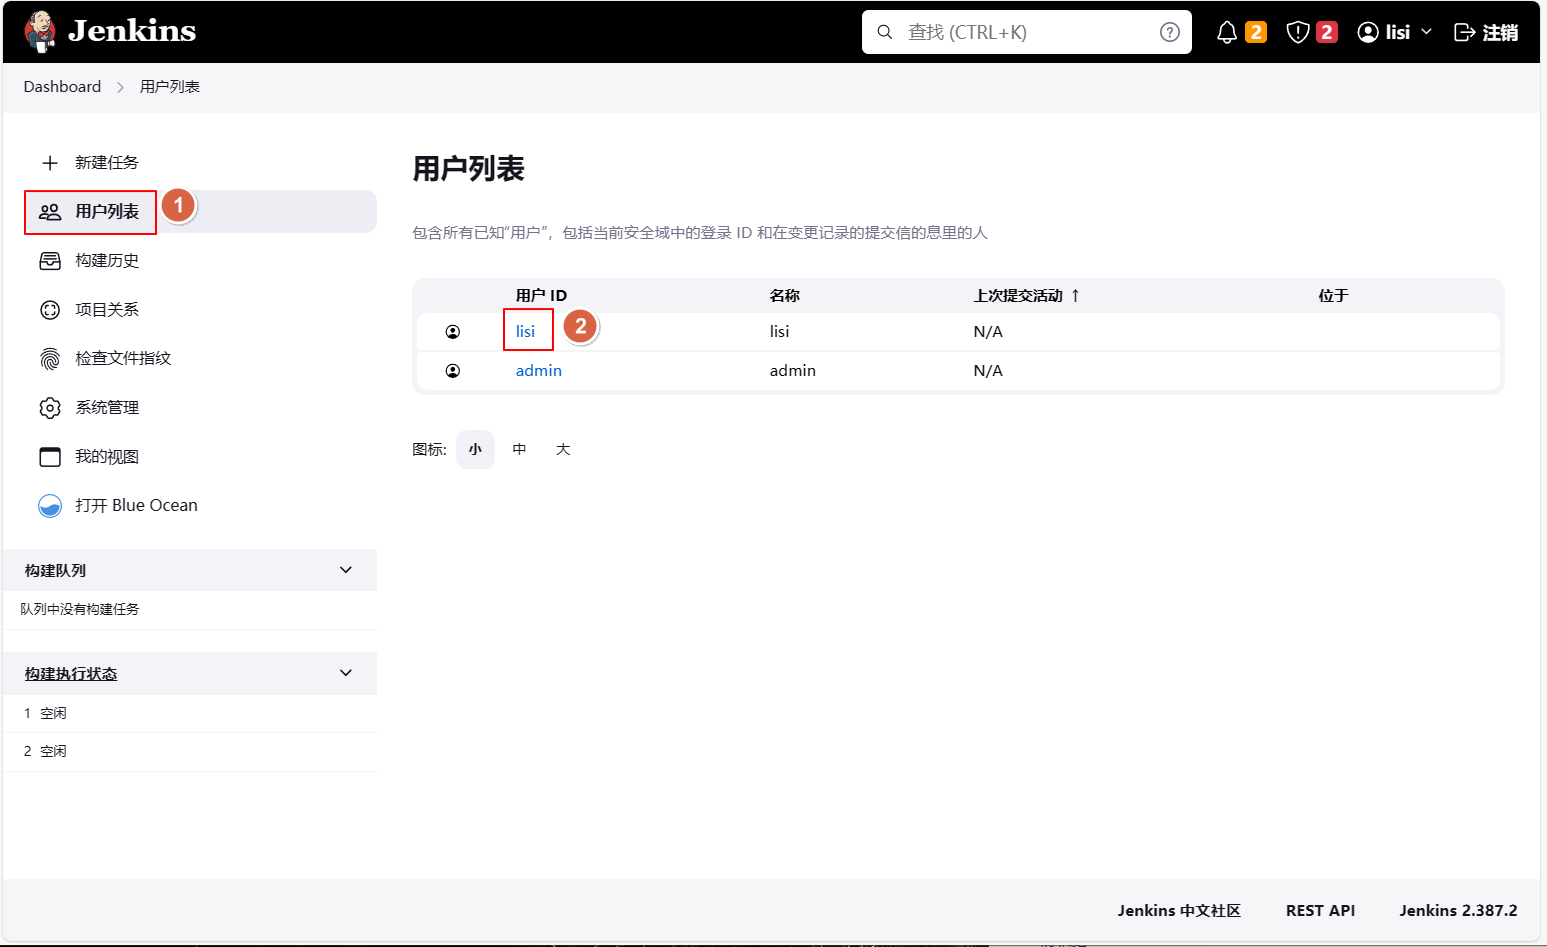1547x947 pixels.
Task: Click the user icon in lisi row
Action: 453,332
